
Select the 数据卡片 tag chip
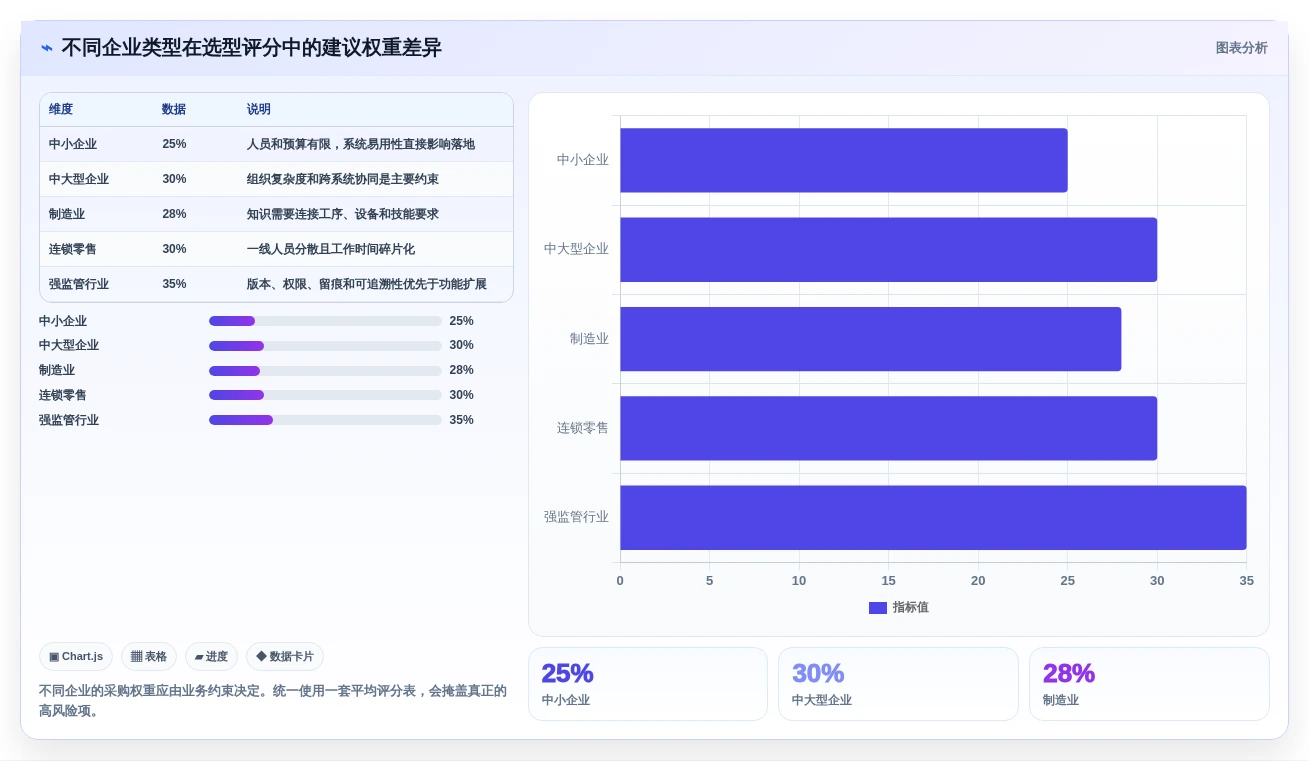coord(285,656)
